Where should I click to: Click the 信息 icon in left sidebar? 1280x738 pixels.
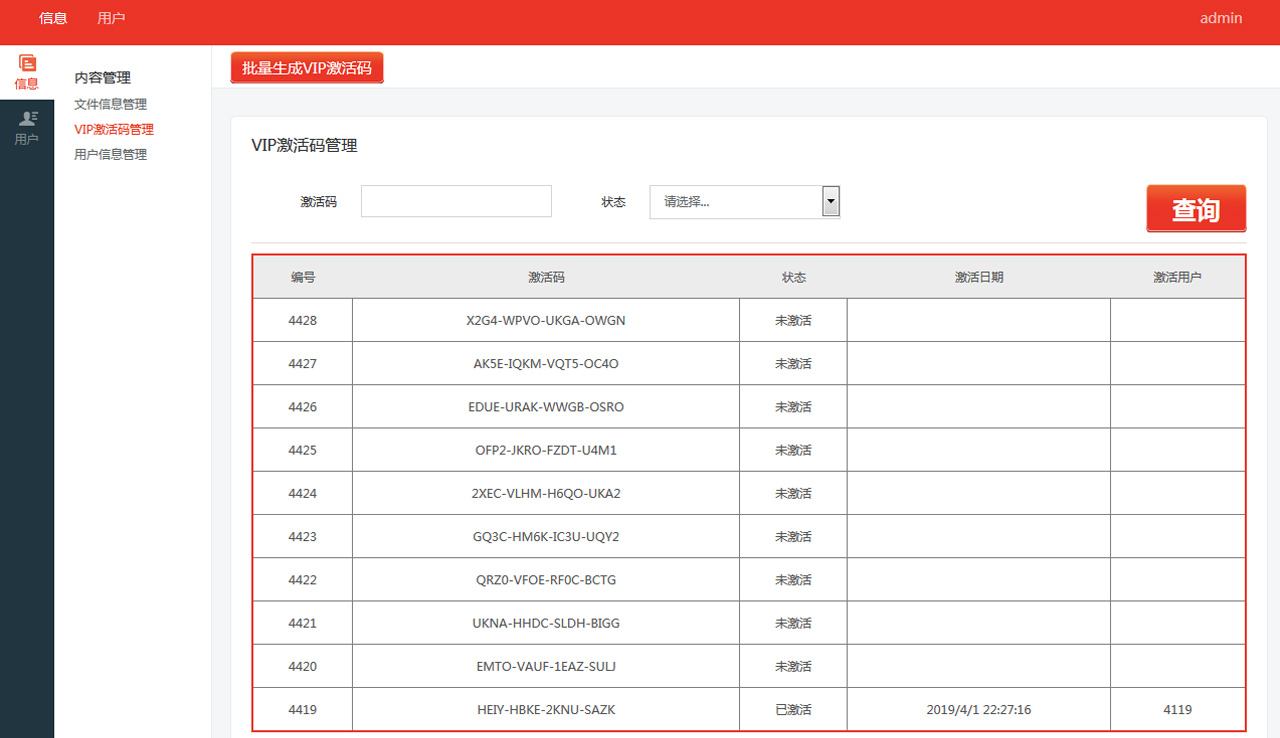[26, 72]
